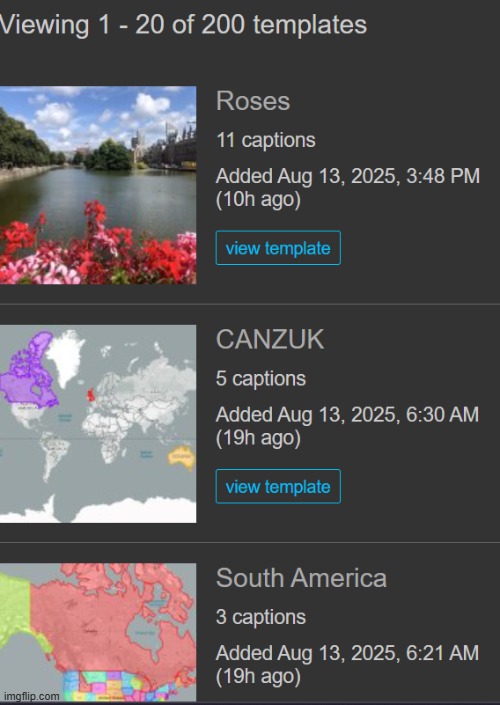The height and width of the screenshot is (705, 500).
Task: Select the 11 captions count text
Action: tap(266, 140)
